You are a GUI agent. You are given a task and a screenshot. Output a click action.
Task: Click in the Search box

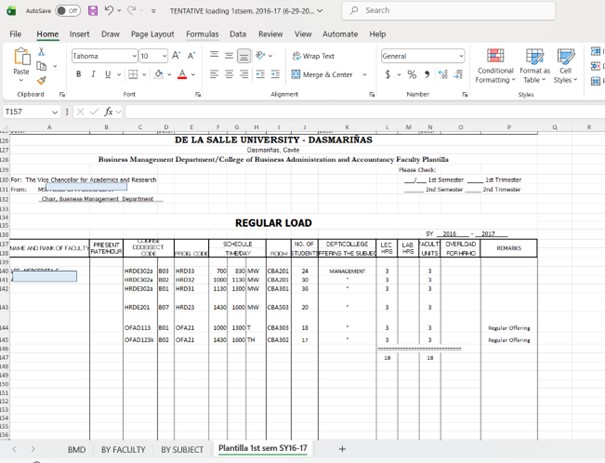[x=448, y=11]
